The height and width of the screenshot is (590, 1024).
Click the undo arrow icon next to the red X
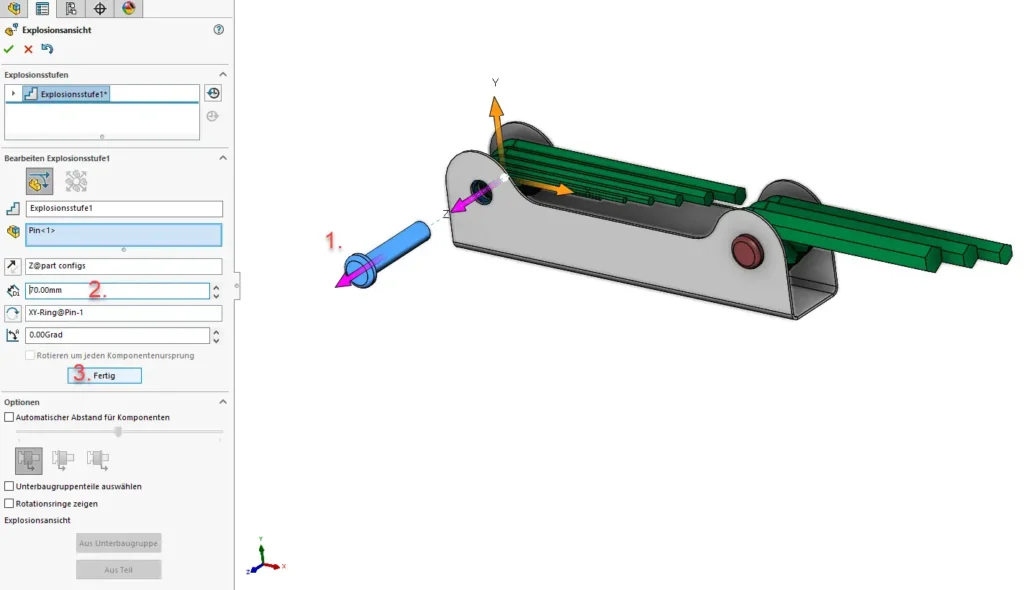(46, 48)
